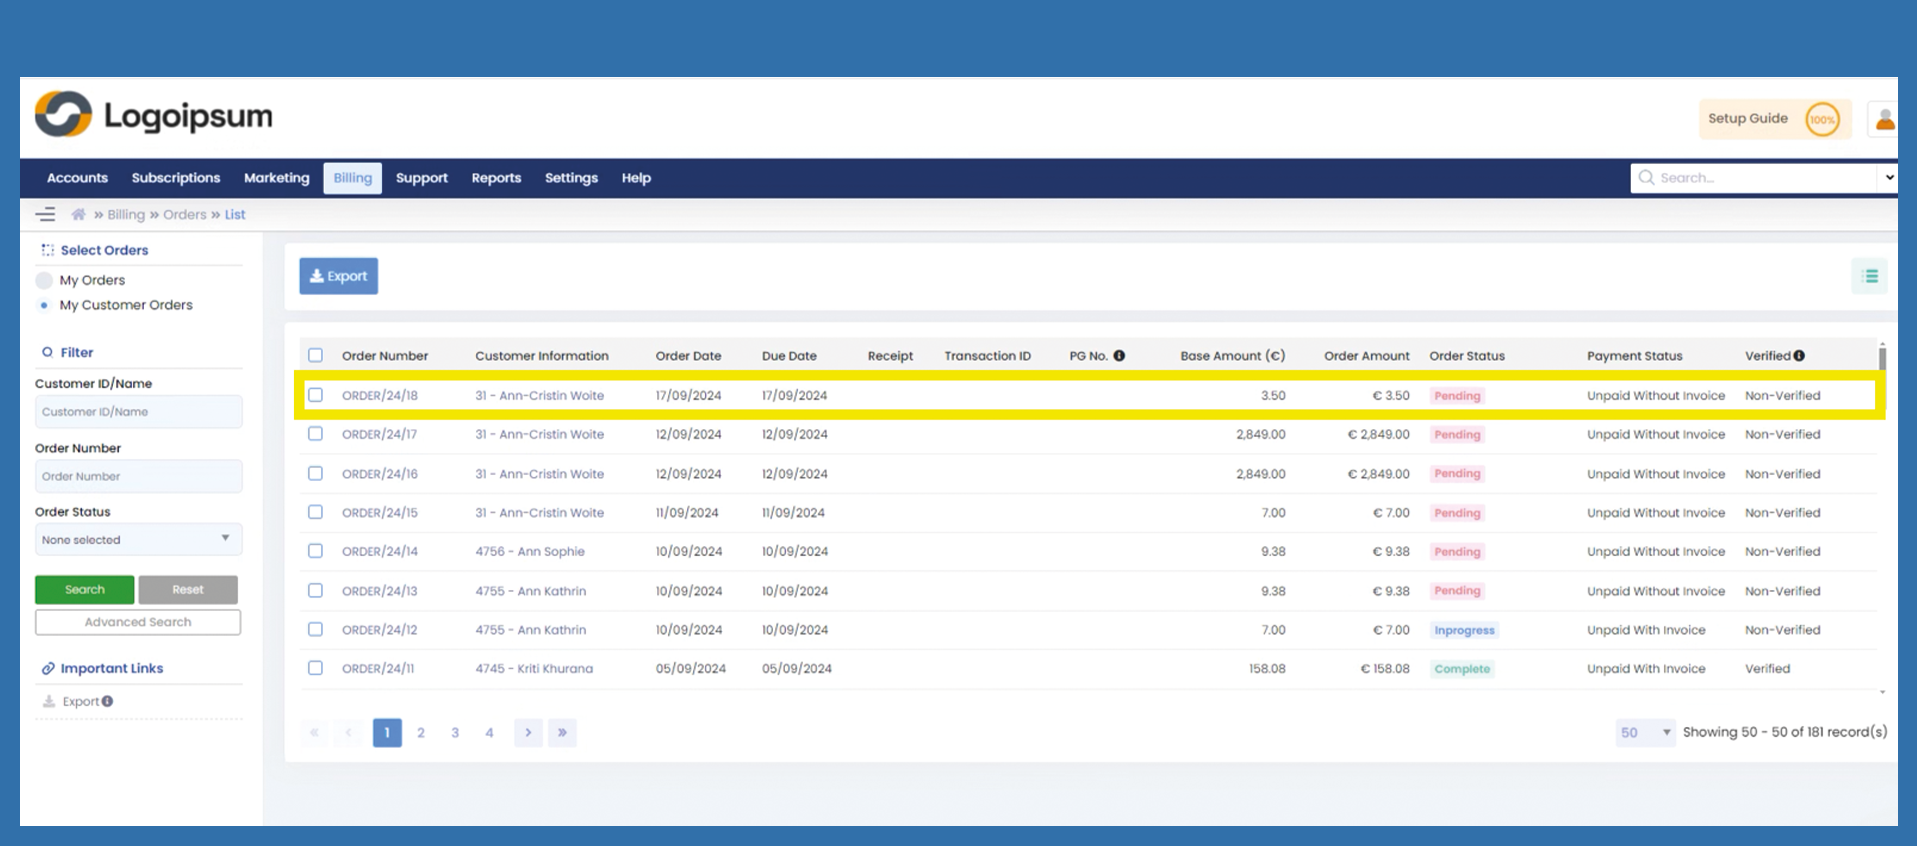Open the Subscriptions menu
1917x846 pixels.
click(x=176, y=178)
